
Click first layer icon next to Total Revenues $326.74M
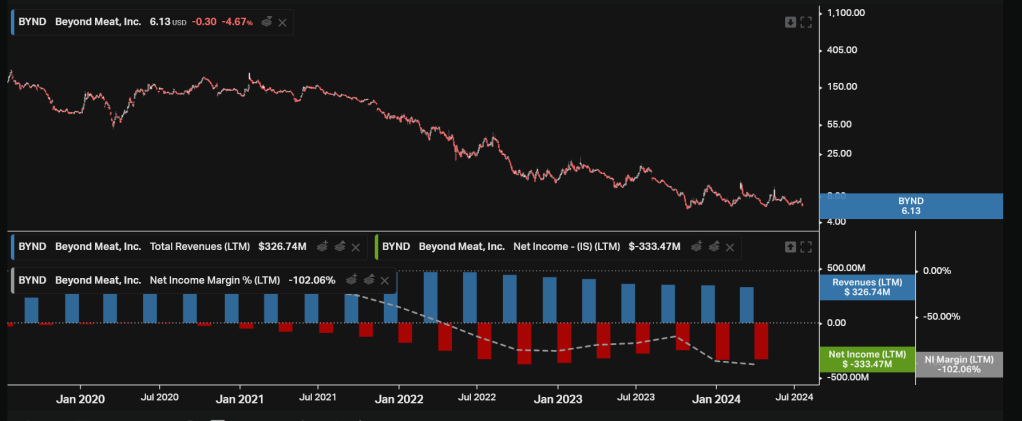pos(323,246)
